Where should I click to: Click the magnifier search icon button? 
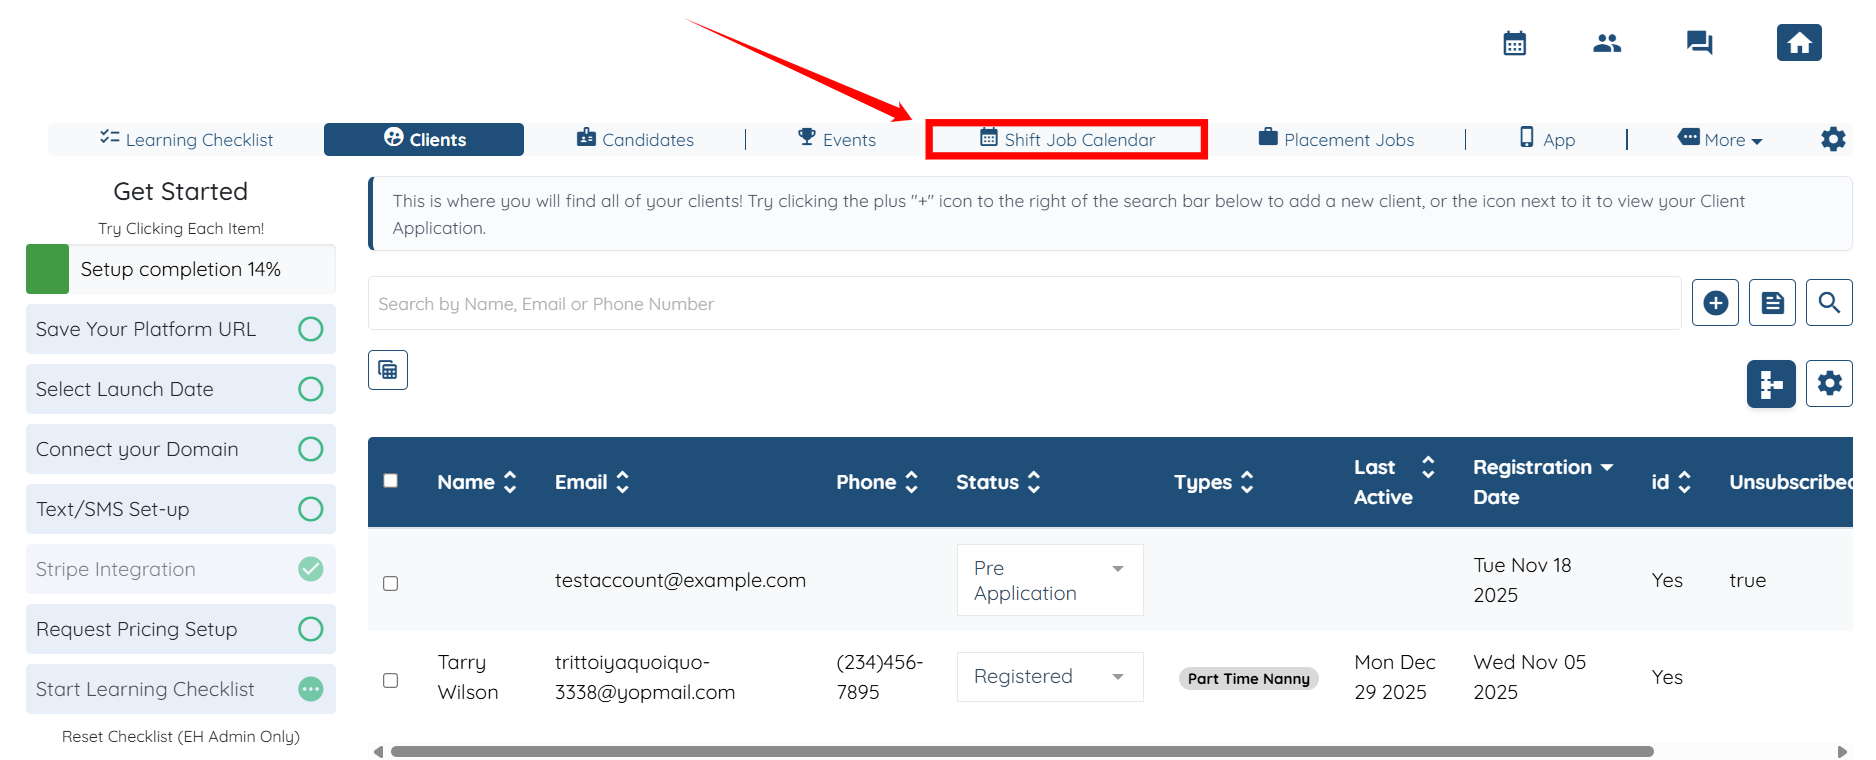coord(1829,303)
